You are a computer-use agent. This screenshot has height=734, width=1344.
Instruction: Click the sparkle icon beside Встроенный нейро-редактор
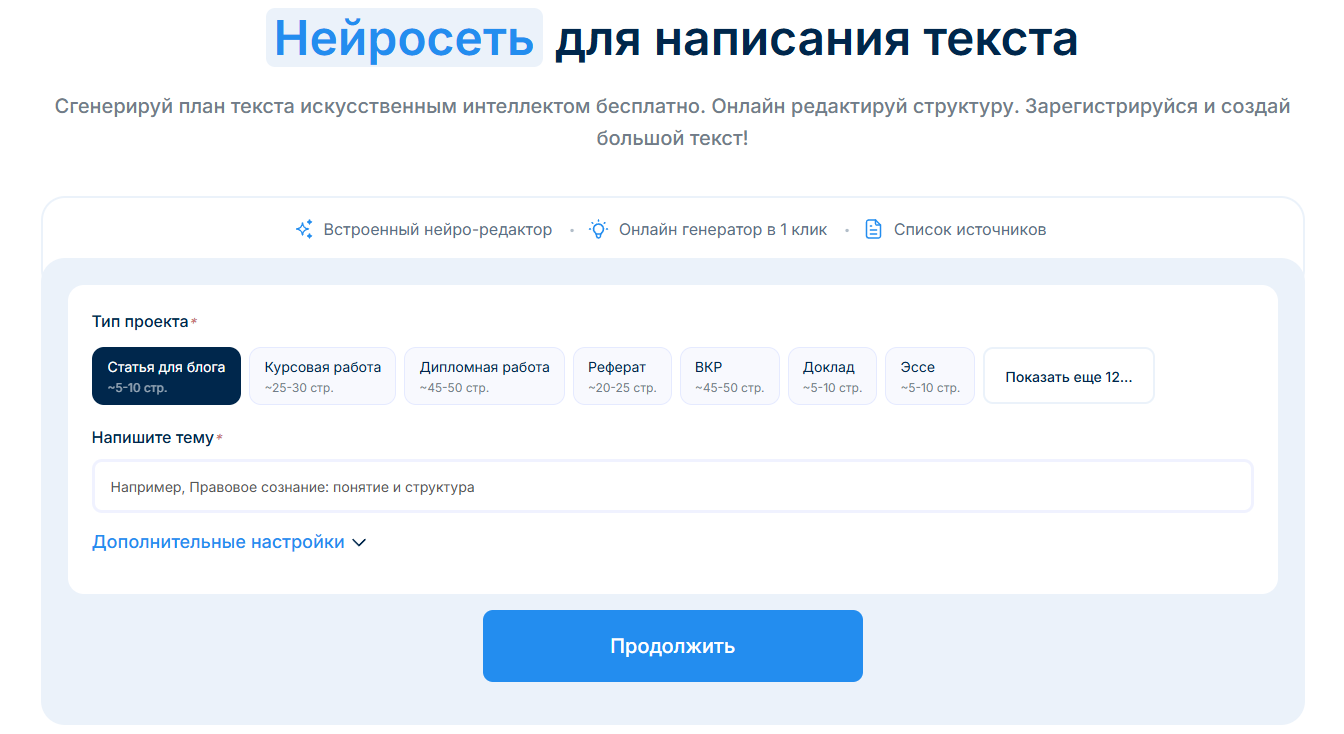(305, 229)
